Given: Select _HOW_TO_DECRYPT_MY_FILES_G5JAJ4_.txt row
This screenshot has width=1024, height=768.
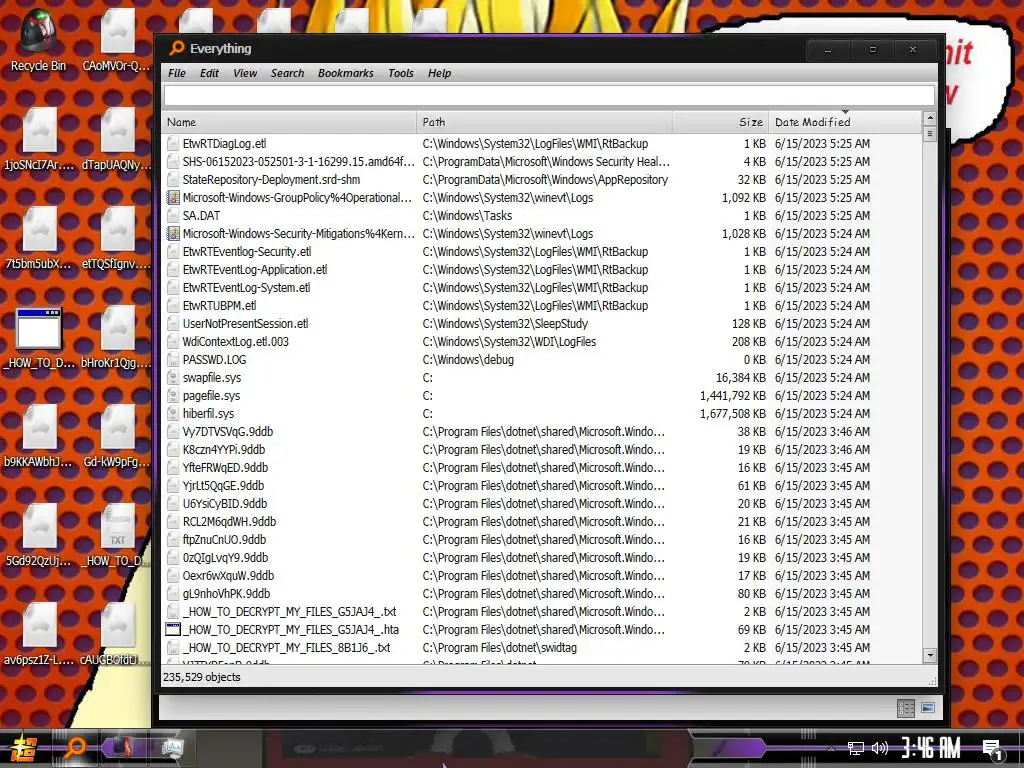Looking at the screenshot, I should pyautogui.click(x=542, y=612).
